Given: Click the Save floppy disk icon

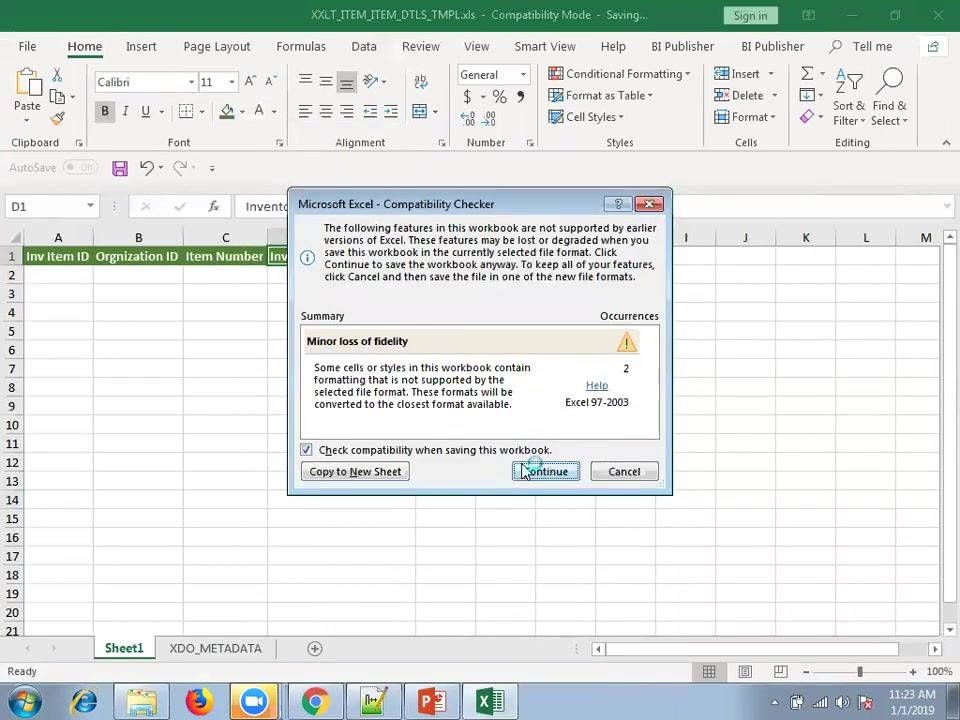Looking at the screenshot, I should coord(120,168).
